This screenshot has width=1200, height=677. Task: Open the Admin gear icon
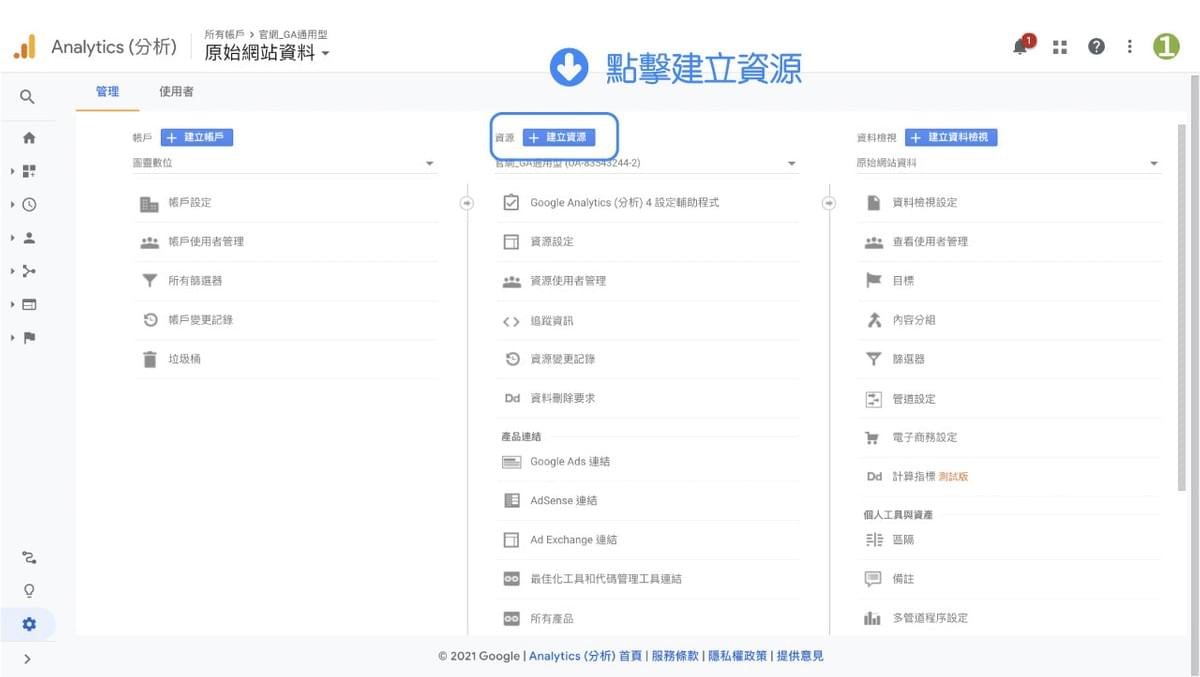click(x=29, y=624)
